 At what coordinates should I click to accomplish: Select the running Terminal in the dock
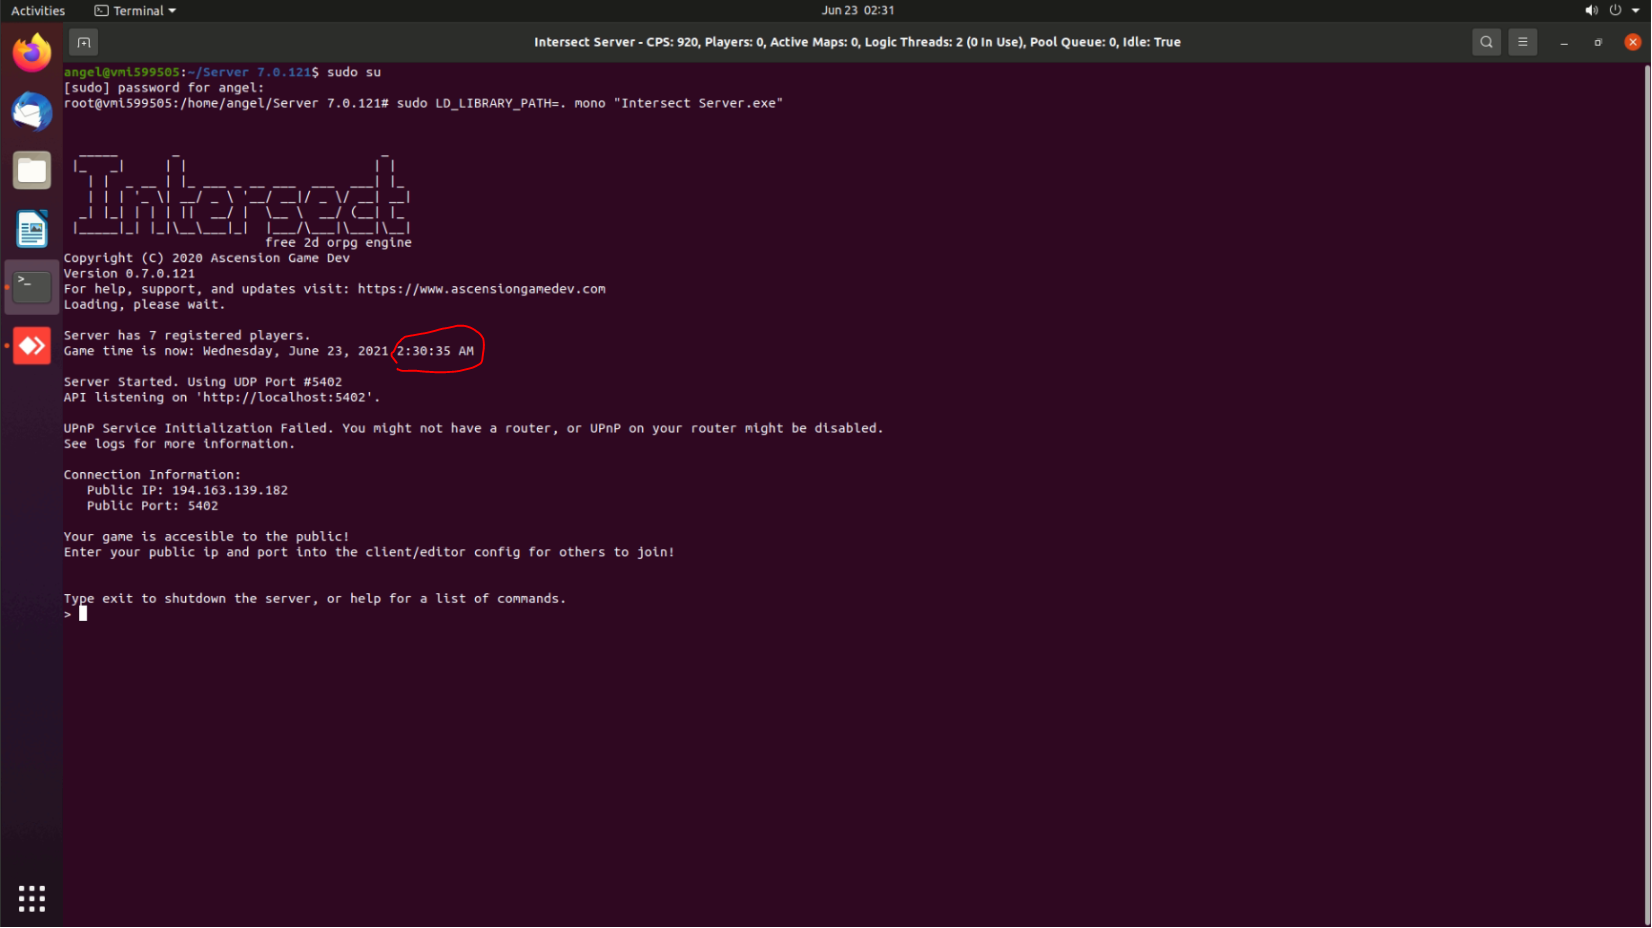[x=31, y=286]
